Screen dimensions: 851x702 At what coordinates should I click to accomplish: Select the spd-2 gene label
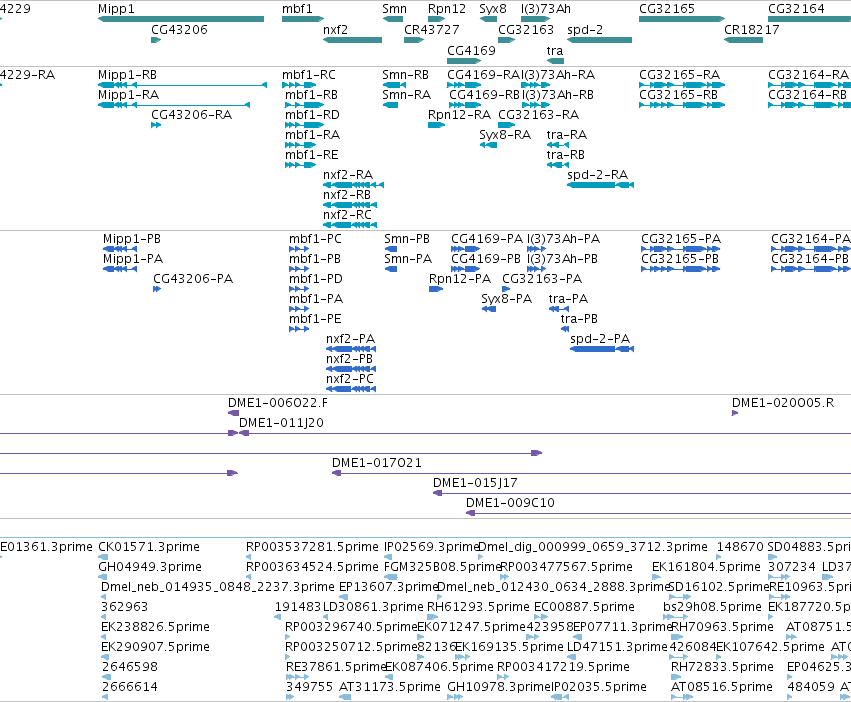[585, 29]
